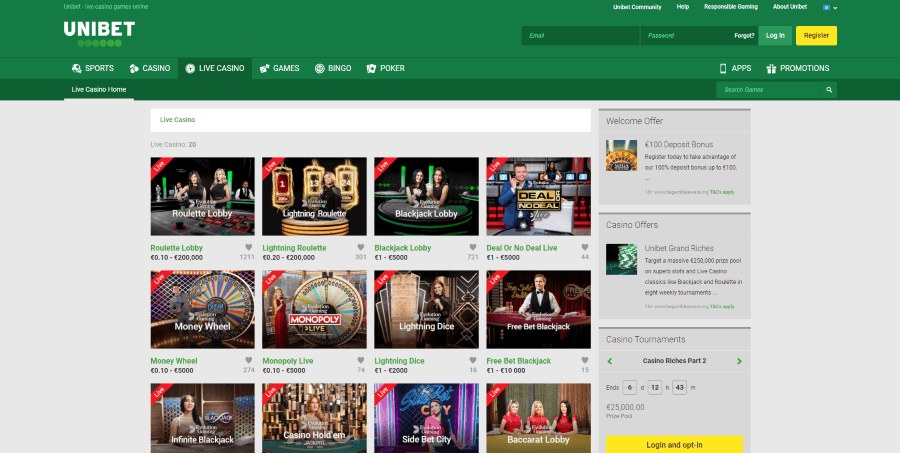Favorite Monopoly Live with heart icon
Image resolution: width=900 pixels, height=453 pixels.
360,361
